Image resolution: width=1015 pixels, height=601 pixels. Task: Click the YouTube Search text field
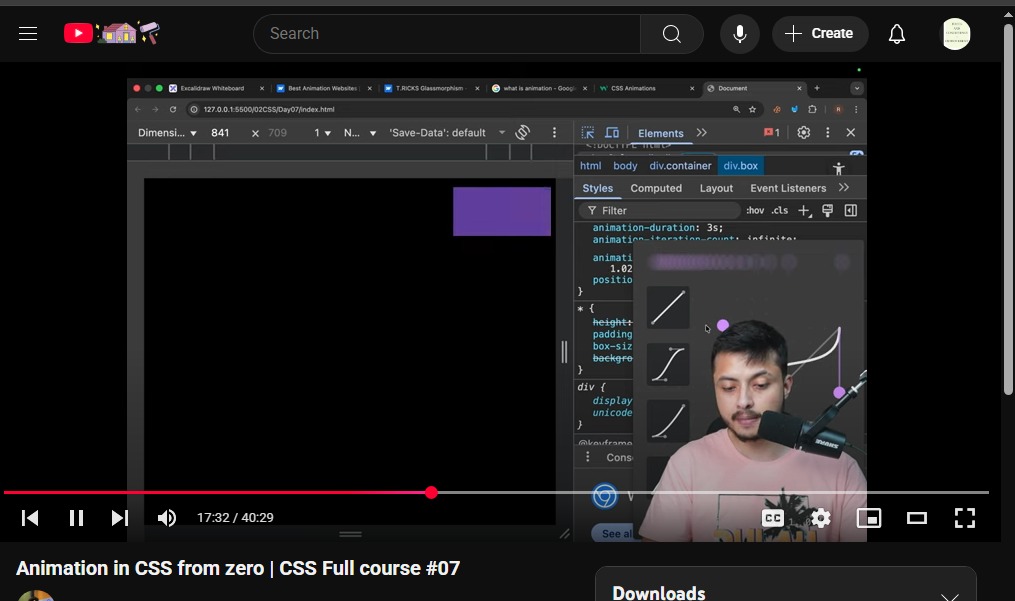447,34
